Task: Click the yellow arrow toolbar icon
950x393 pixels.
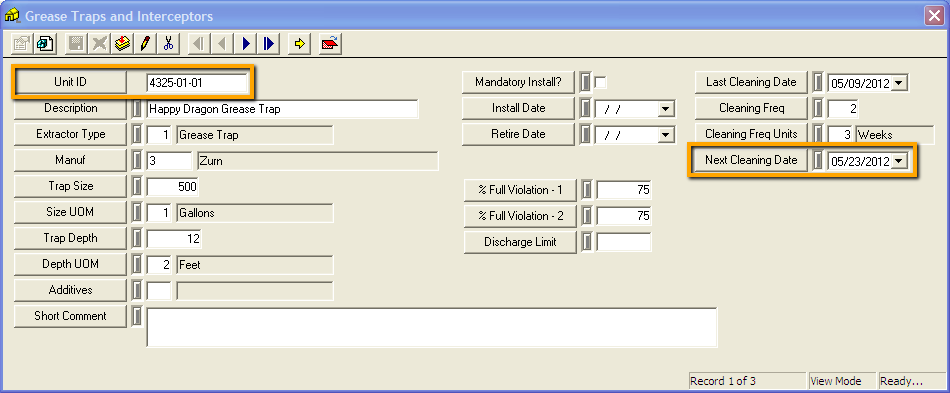Action: click(299, 44)
